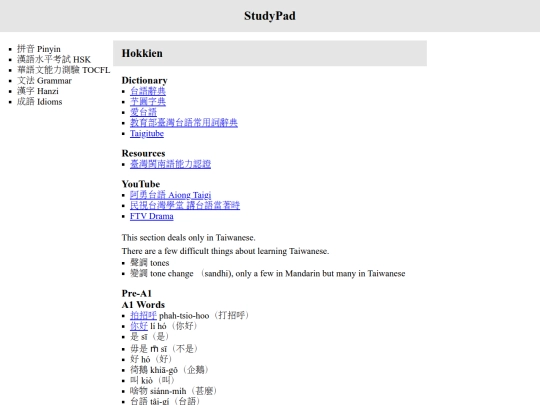The image size is (540, 405).
Task: Open 教育部臺灣台語常用詞辭典 link
Action: (x=184, y=123)
